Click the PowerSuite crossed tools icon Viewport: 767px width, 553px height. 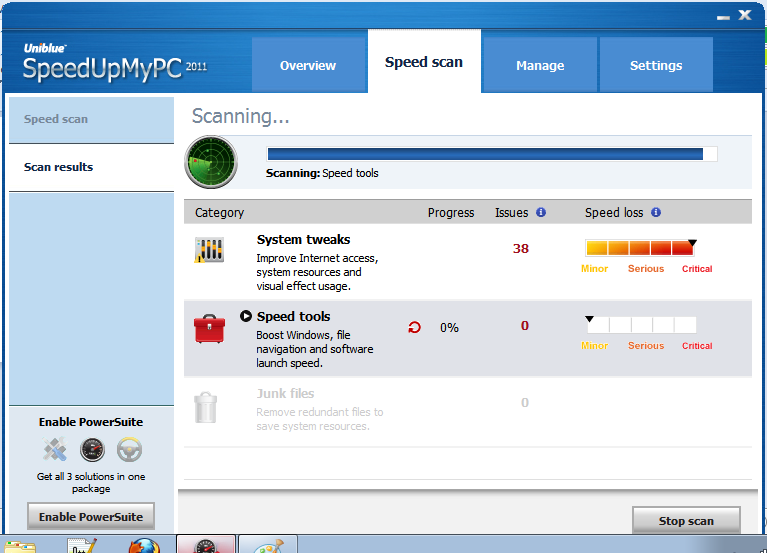click(x=55, y=449)
